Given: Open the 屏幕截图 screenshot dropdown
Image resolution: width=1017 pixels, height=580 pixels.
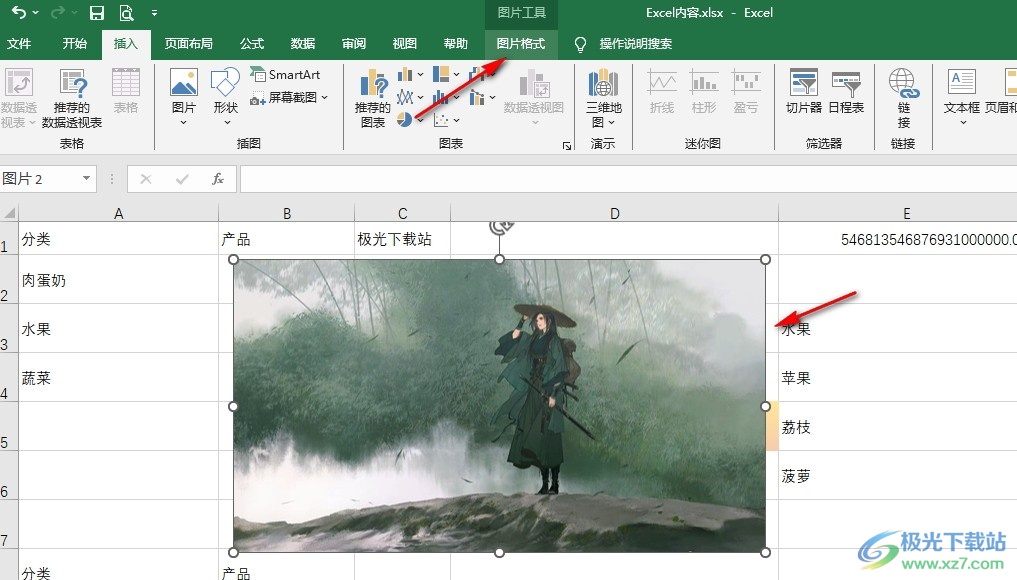Looking at the screenshot, I should pyautogui.click(x=289, y=97).
